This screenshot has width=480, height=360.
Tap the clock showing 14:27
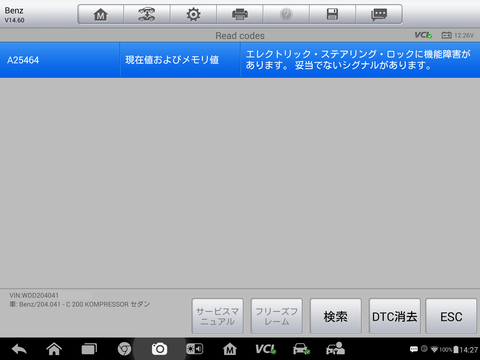coord(469,350)
